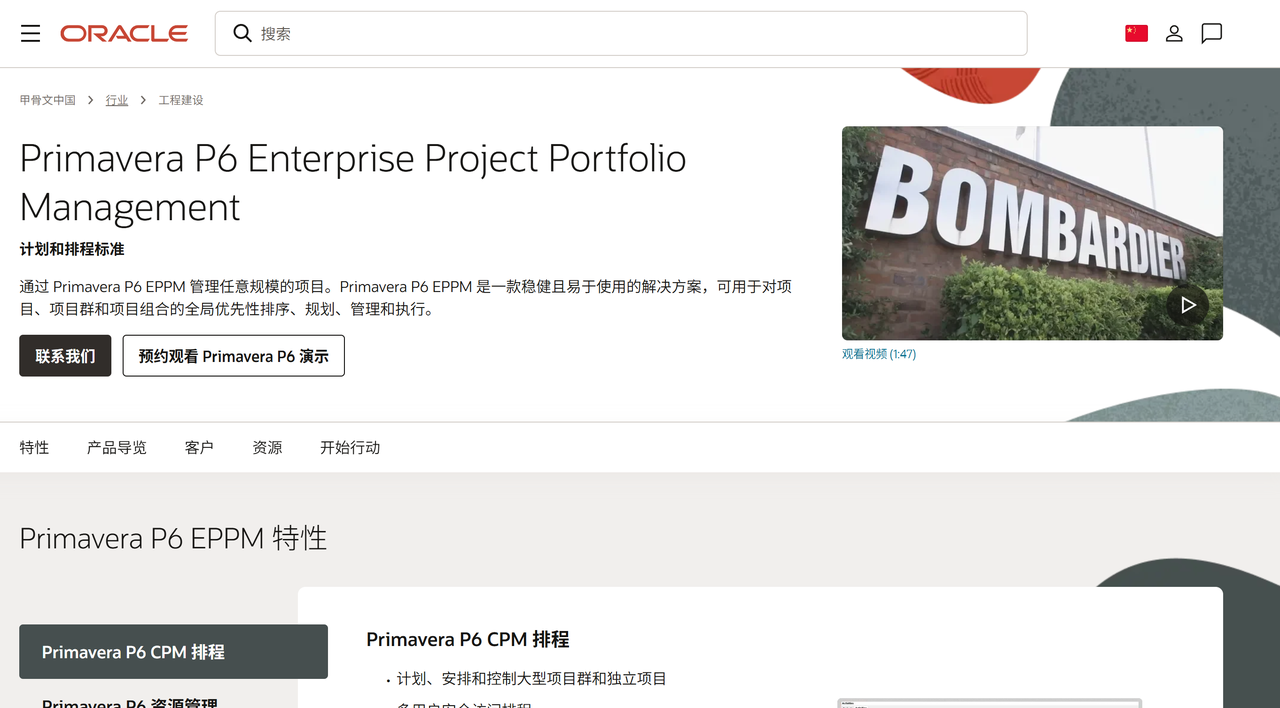Click the 计划和排程标准 subtitle text

pos(72,249)
